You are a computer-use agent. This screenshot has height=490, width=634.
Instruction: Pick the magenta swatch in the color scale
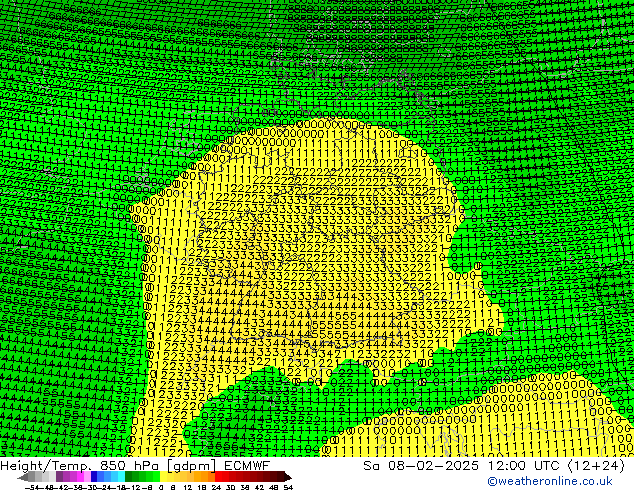click(x=70, y=476)
